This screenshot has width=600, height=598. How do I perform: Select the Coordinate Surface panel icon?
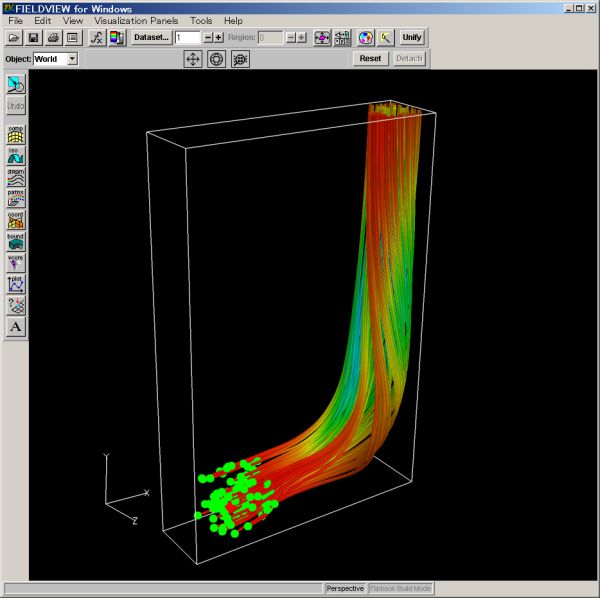pyautogui.click(x=16, y=219)
